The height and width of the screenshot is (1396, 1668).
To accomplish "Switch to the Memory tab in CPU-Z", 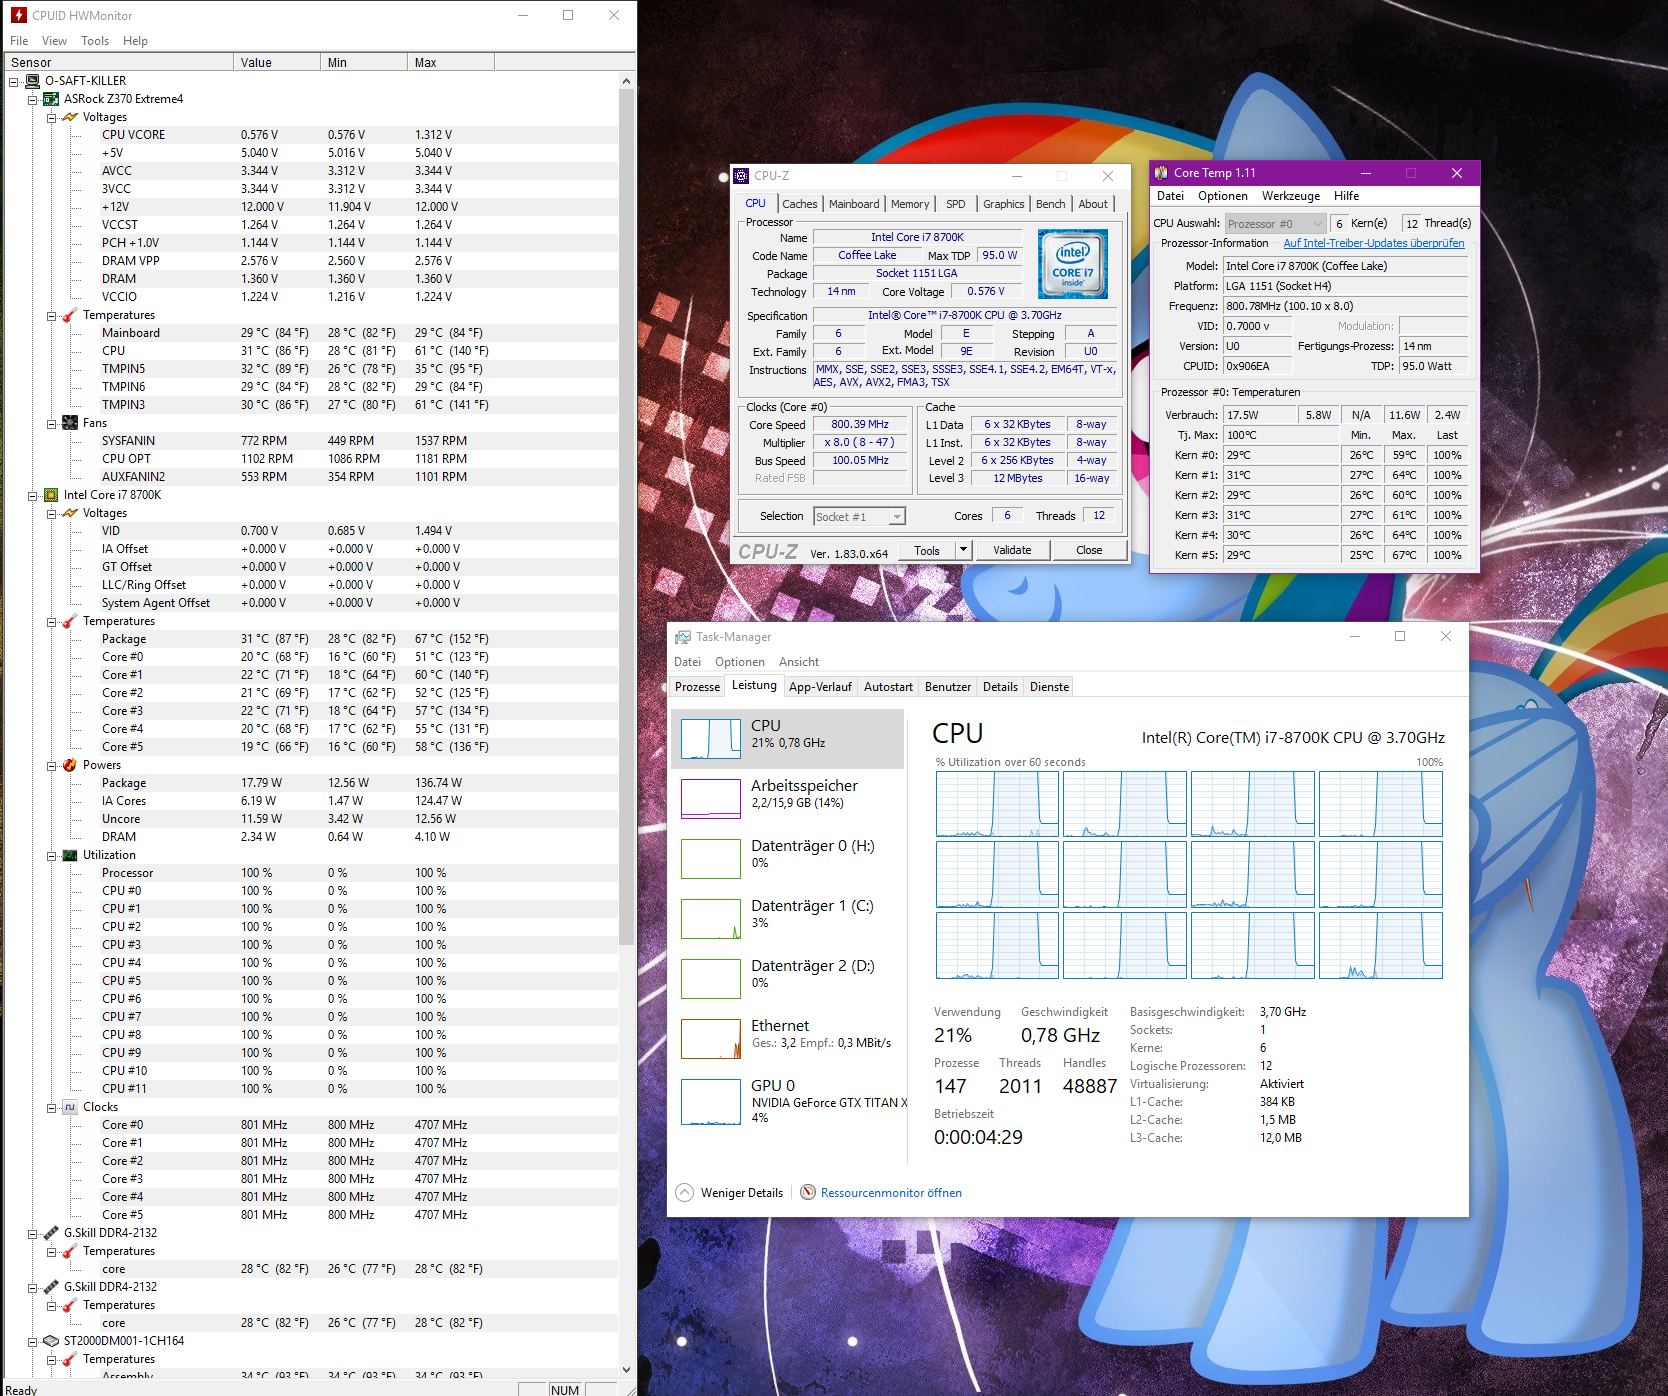I will [910, 204].
